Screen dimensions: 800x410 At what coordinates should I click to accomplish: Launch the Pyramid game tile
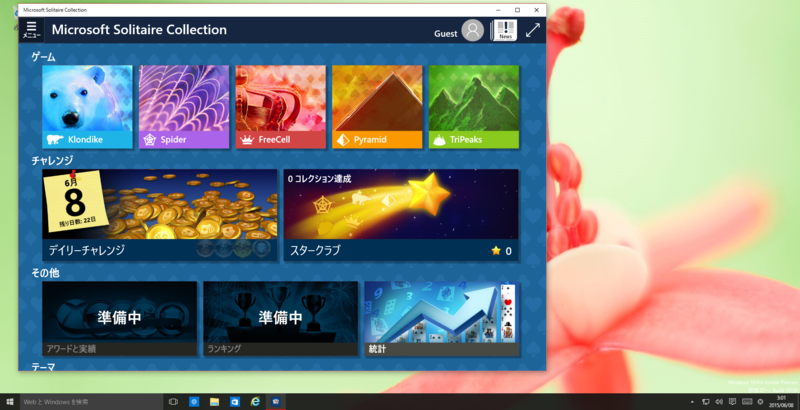pos(377,107)
